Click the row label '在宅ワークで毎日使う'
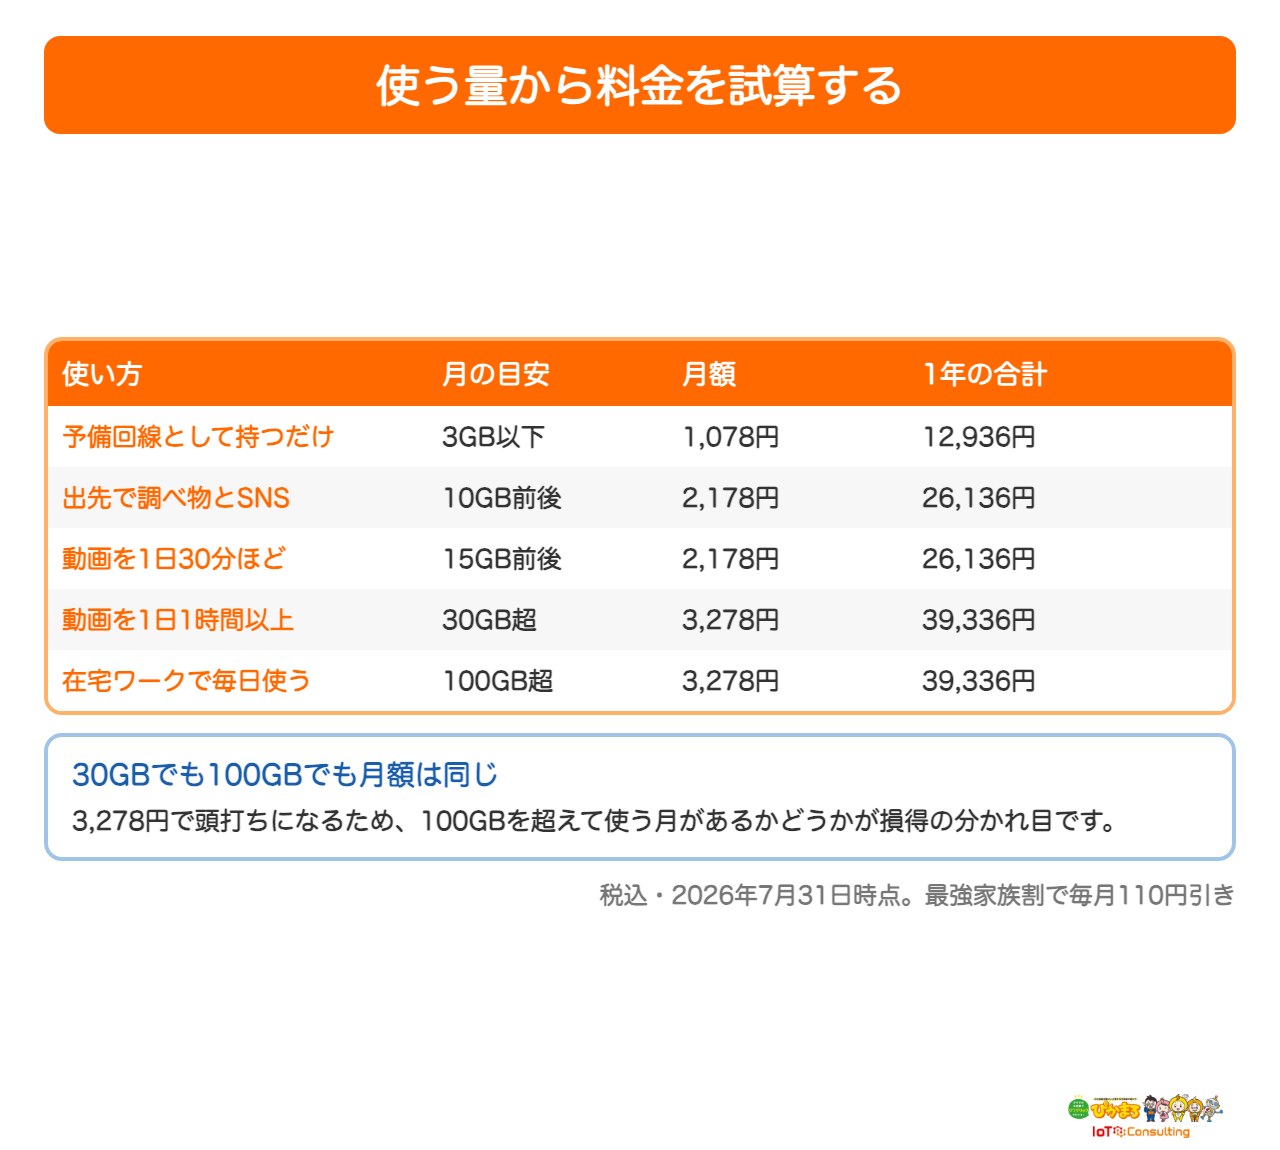This screenshot has width=1280, height=1150. pos(186,680)
